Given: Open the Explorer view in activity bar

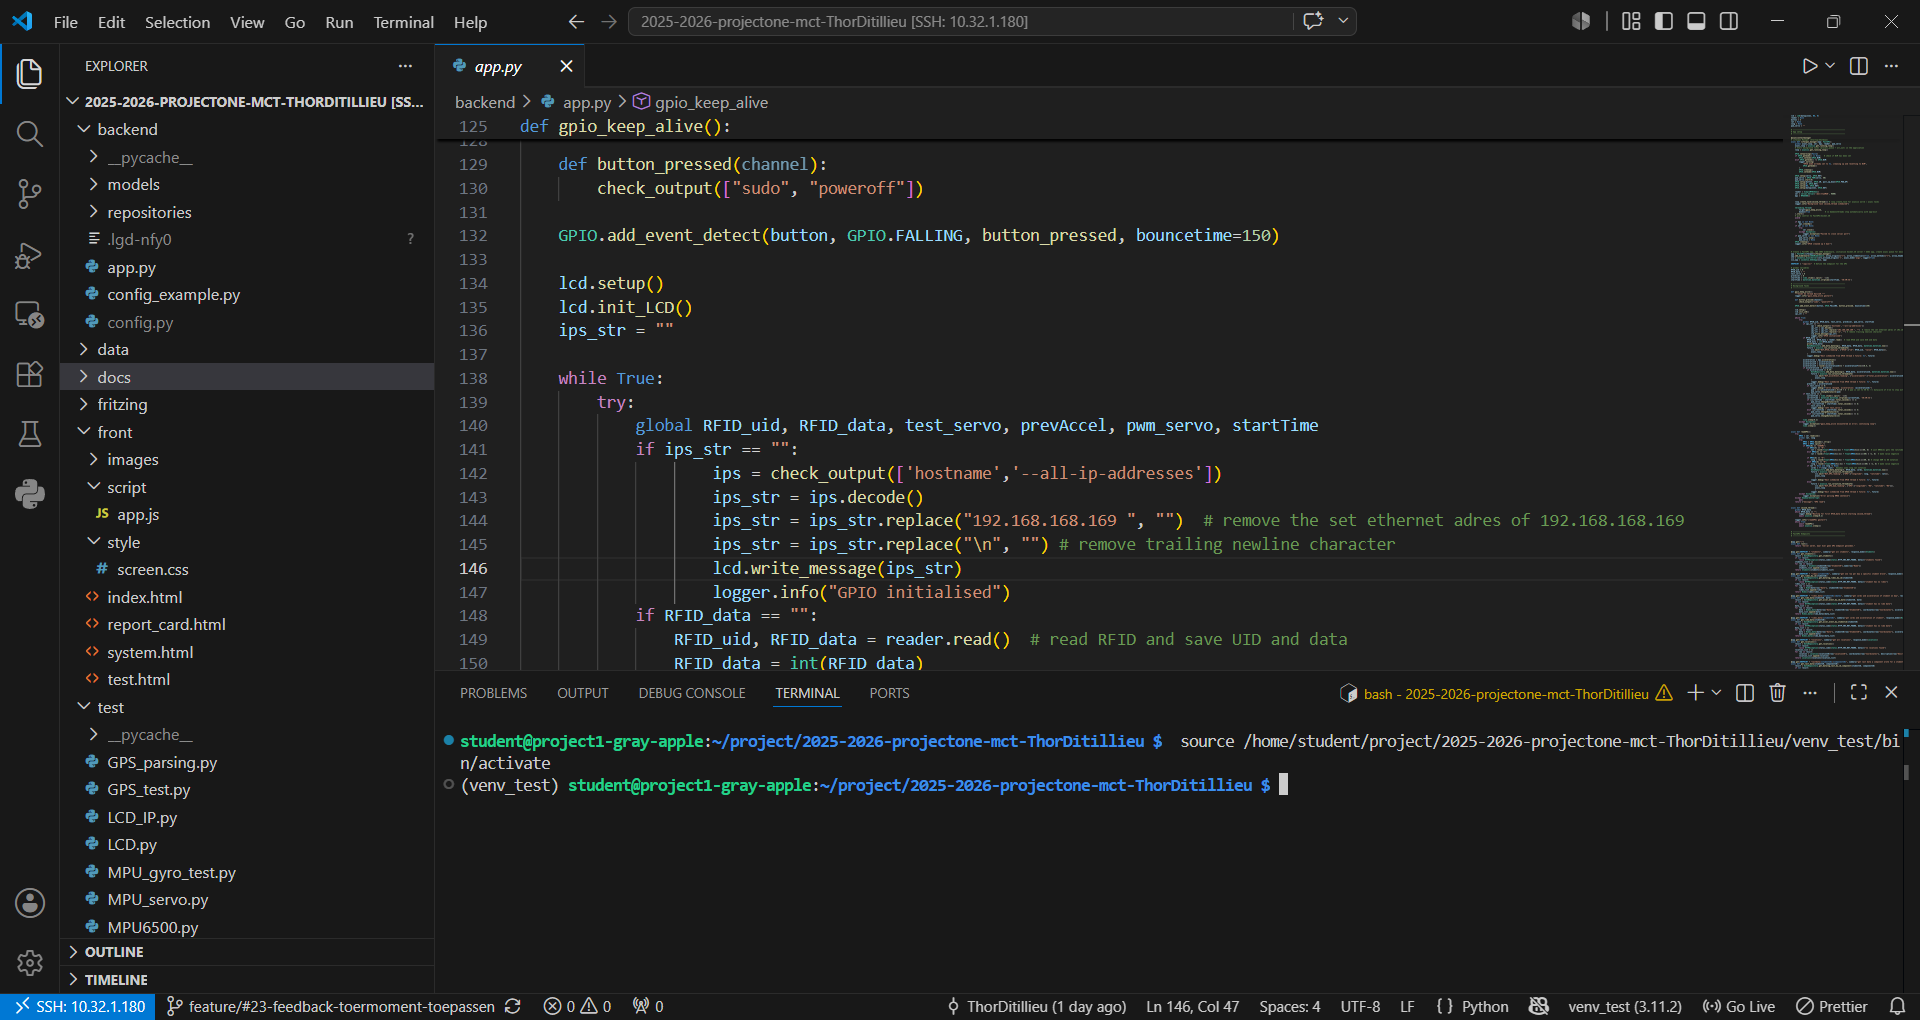Looking at the screenshot, I should point(29,73).
